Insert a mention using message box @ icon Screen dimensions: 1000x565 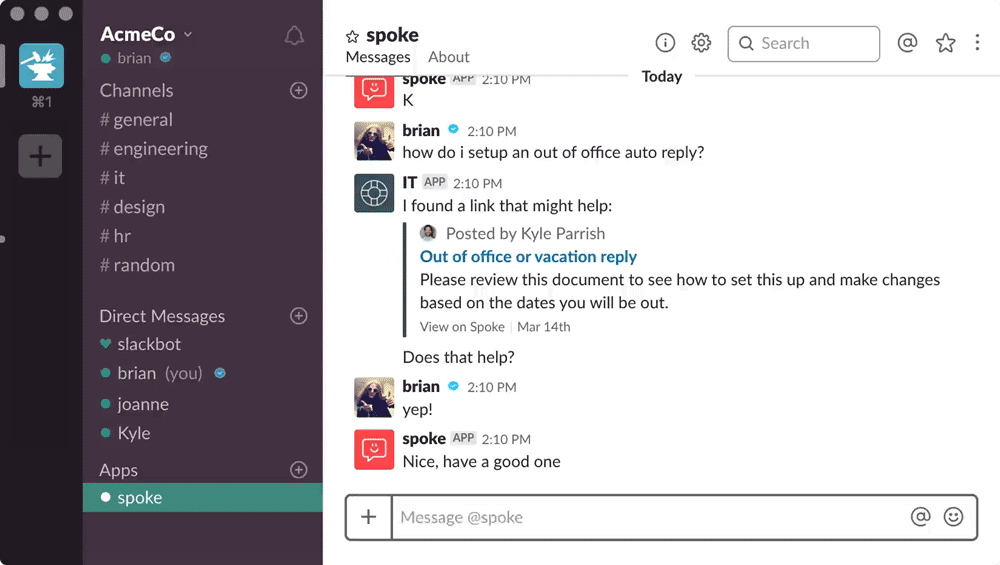[x=920, y=517]
